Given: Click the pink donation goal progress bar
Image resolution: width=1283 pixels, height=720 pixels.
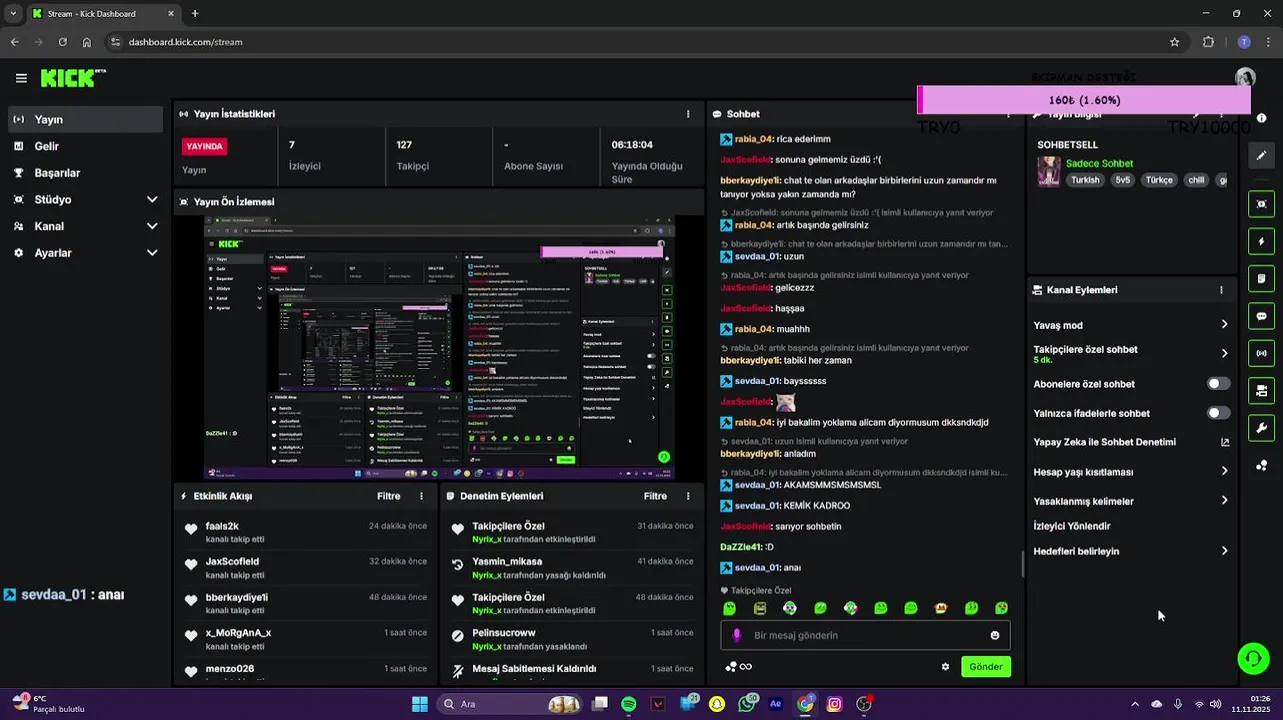Looking at the screenshot, I should coord(1084,100).
